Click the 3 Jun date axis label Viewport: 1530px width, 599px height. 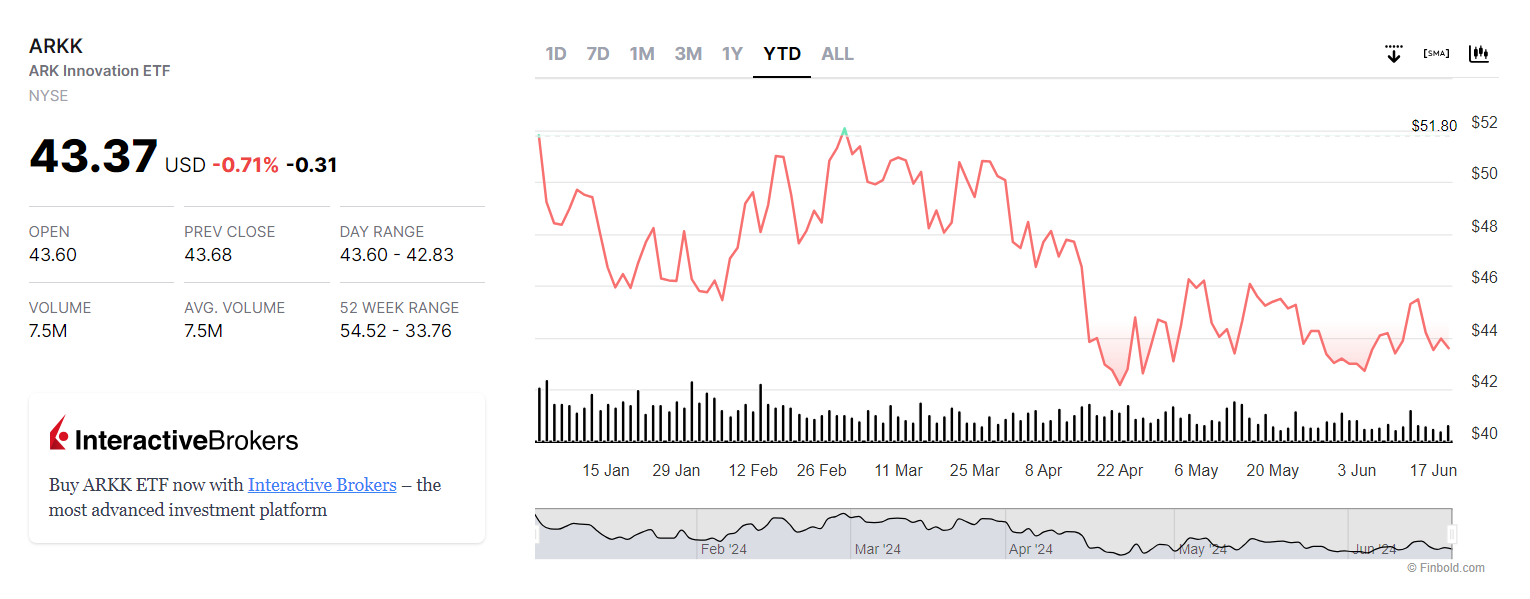[1357, 470]
